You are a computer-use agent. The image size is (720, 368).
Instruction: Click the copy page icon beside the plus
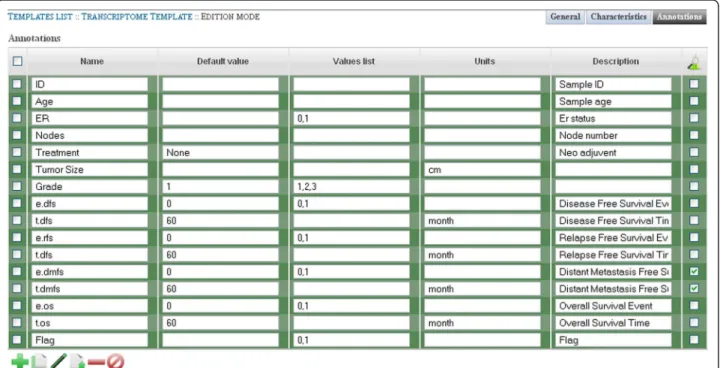coord(39,362)
